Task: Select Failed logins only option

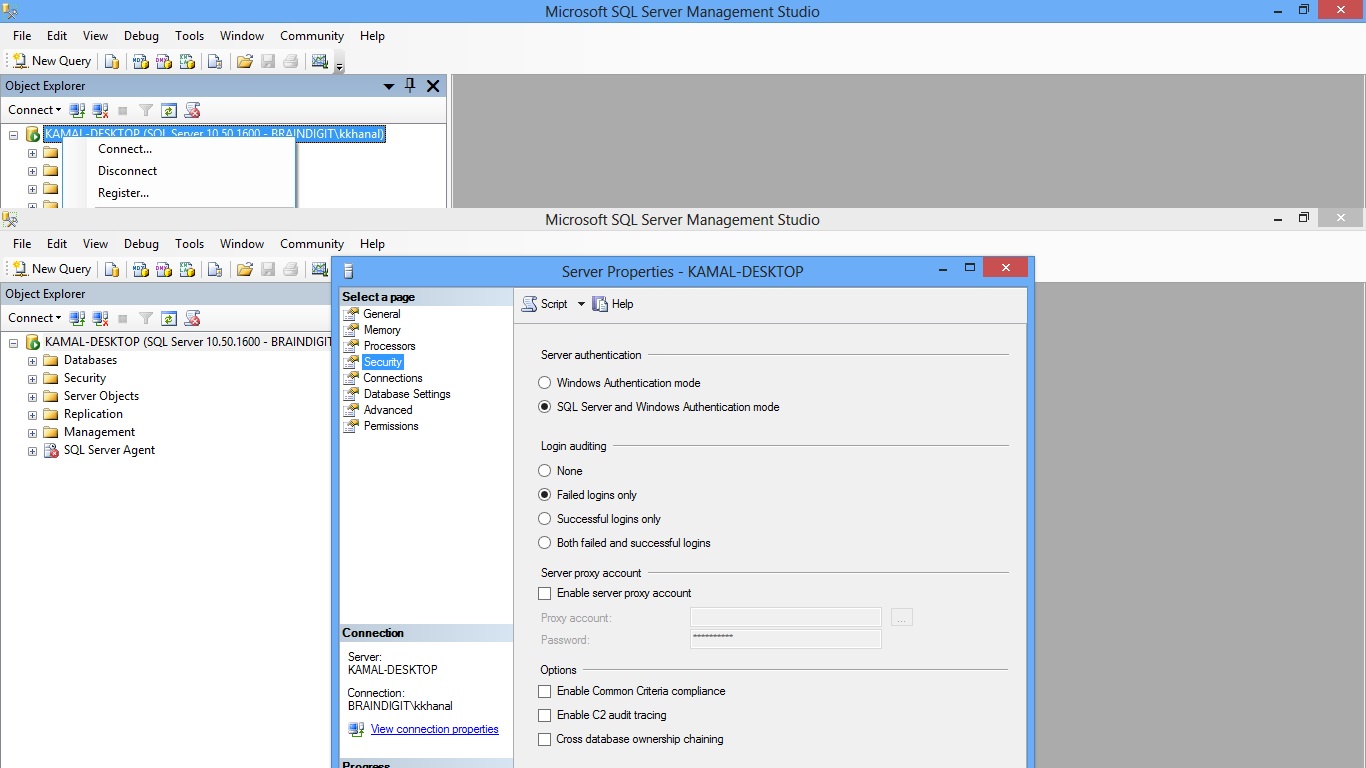Action: point(545,495)
